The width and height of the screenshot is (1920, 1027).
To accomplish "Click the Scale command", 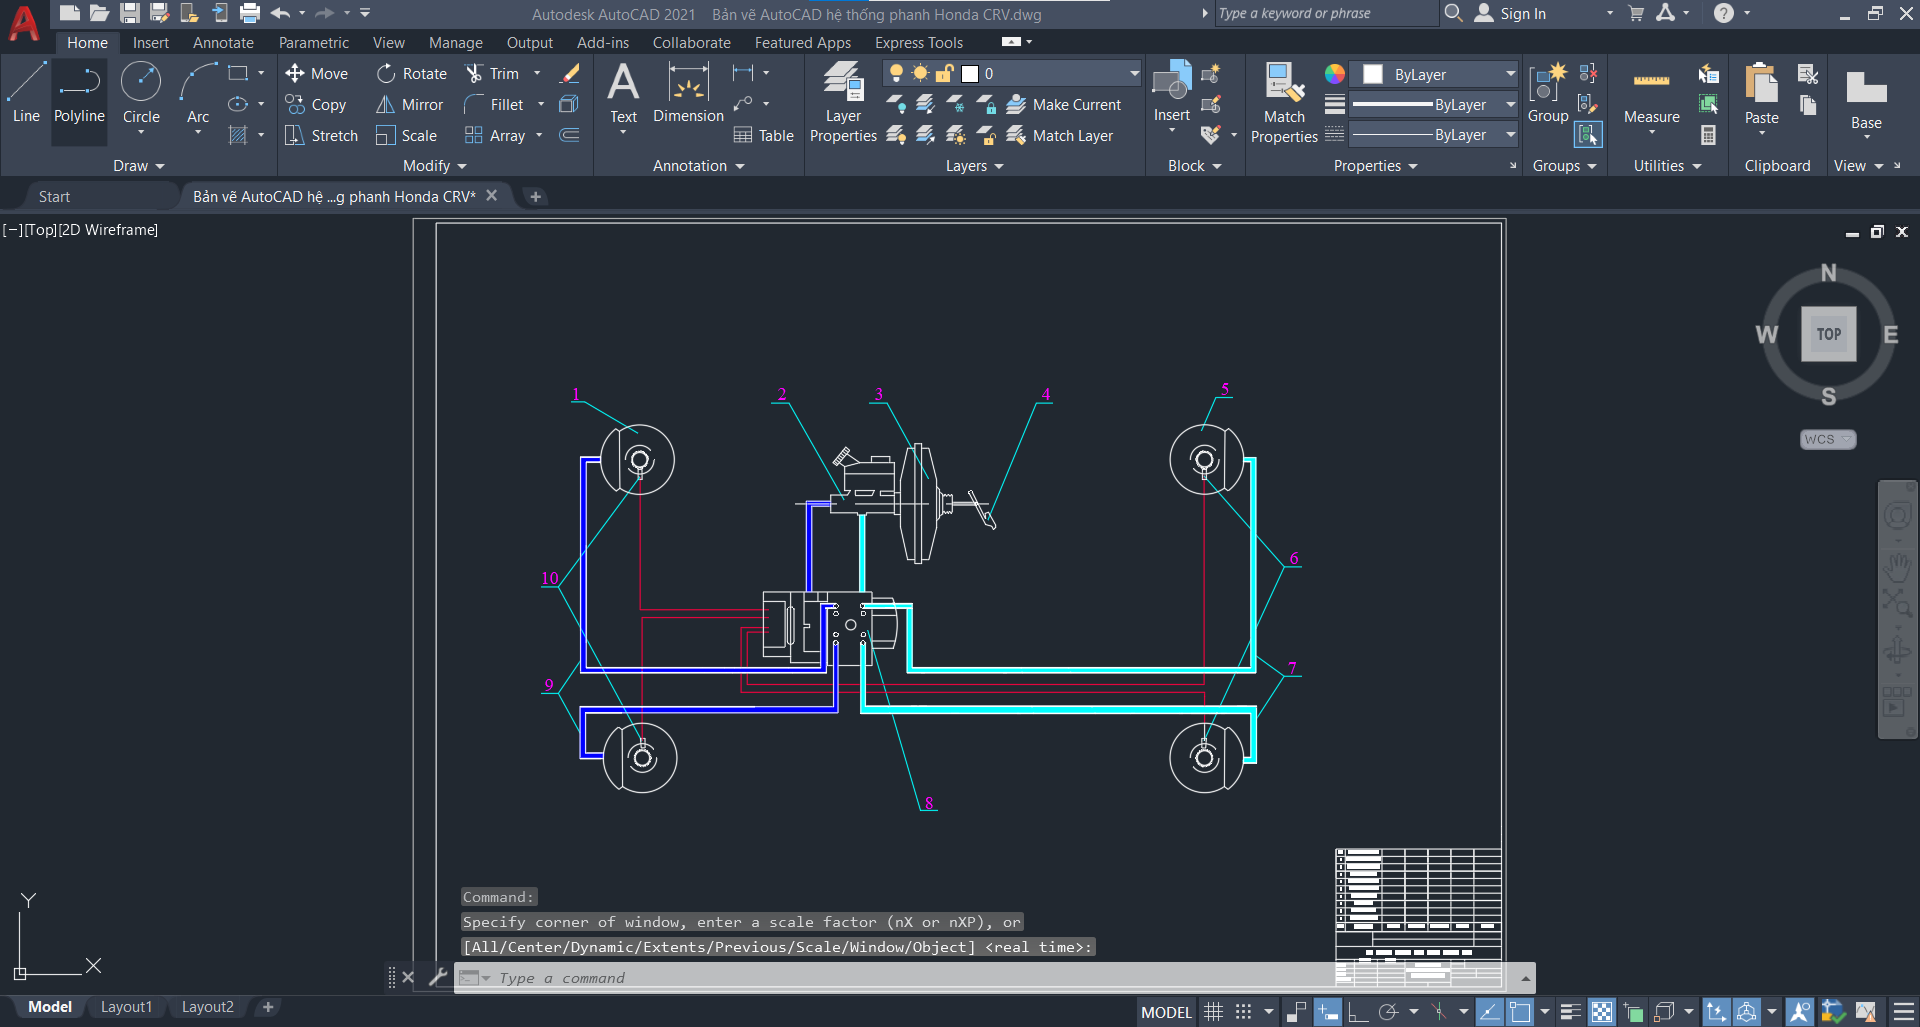I will 406,136.
